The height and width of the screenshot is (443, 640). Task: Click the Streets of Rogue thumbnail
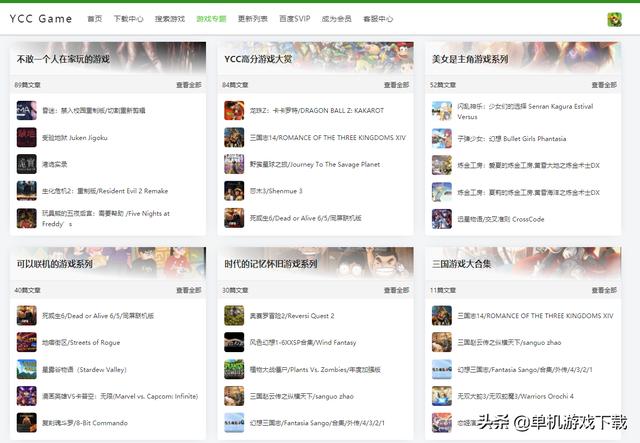(27, 342)
